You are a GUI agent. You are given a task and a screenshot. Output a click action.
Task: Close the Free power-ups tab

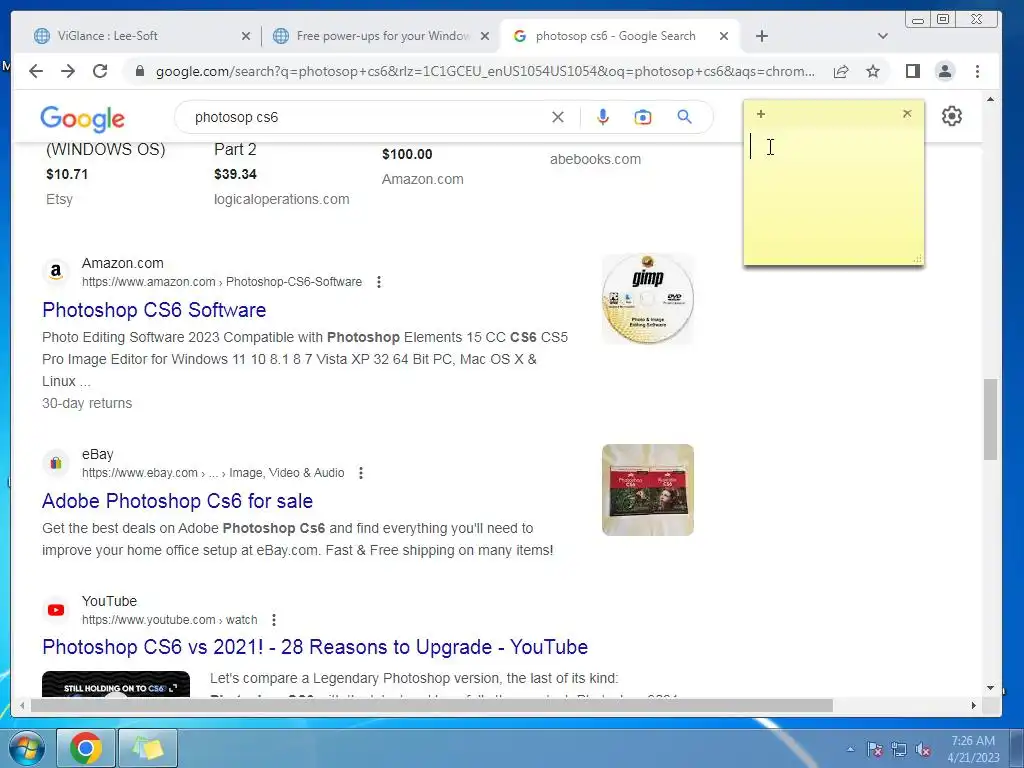click(x=485, y=36)
